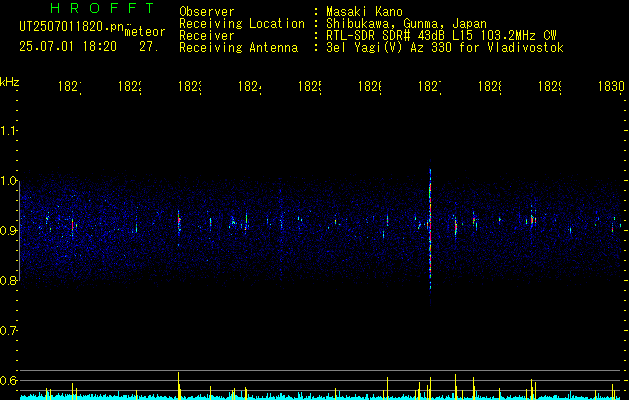Select the observer name Masaki Kano

tap(364, 12)
